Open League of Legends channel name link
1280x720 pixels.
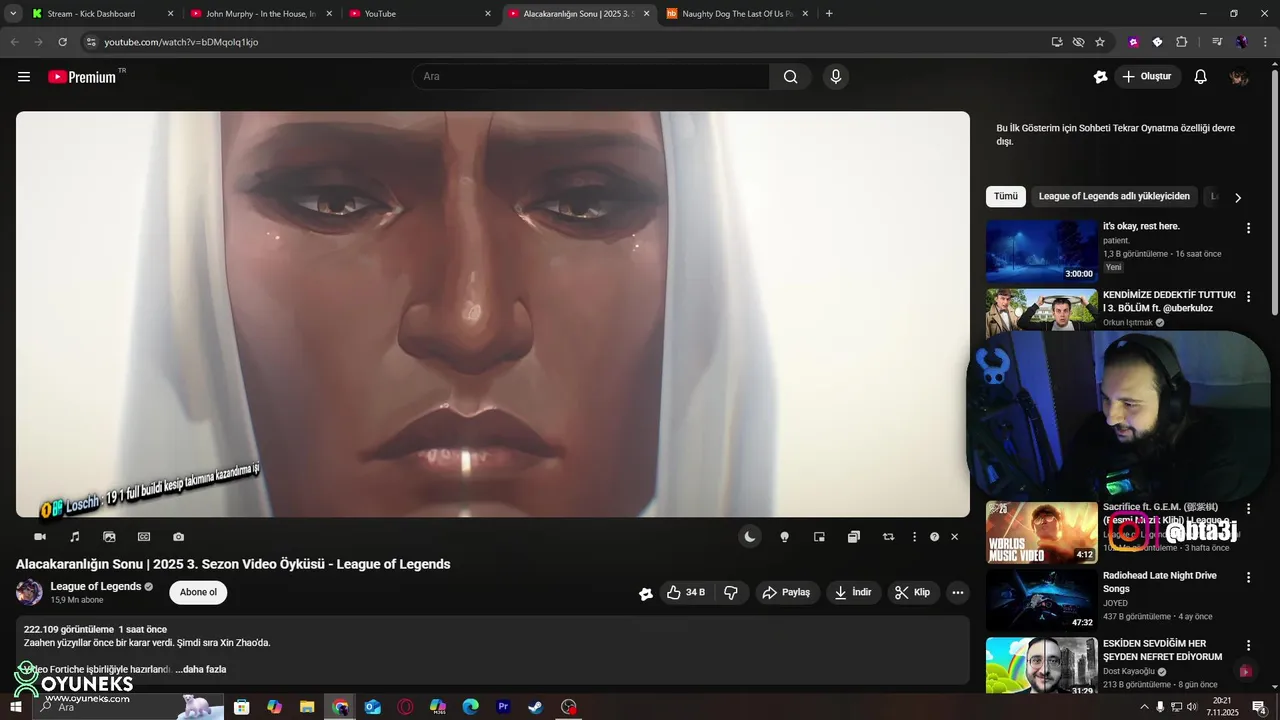click(x=96, y=587)
